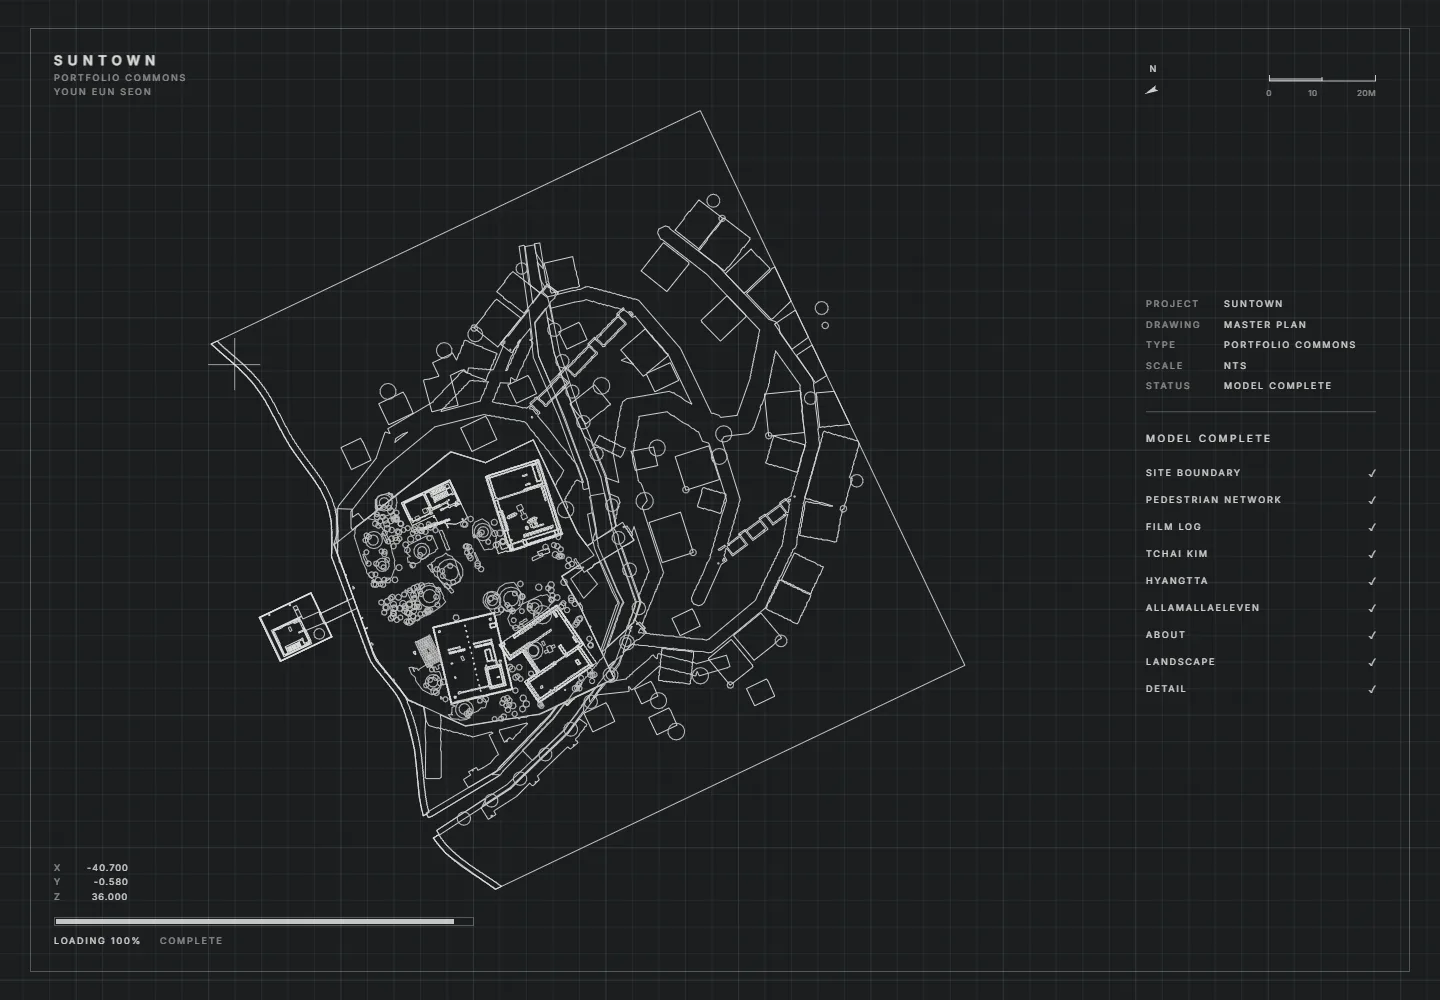Click the Pedestrian Network checkmark
Screen dimensions: 1440x1000
(x=1372, y=500)
